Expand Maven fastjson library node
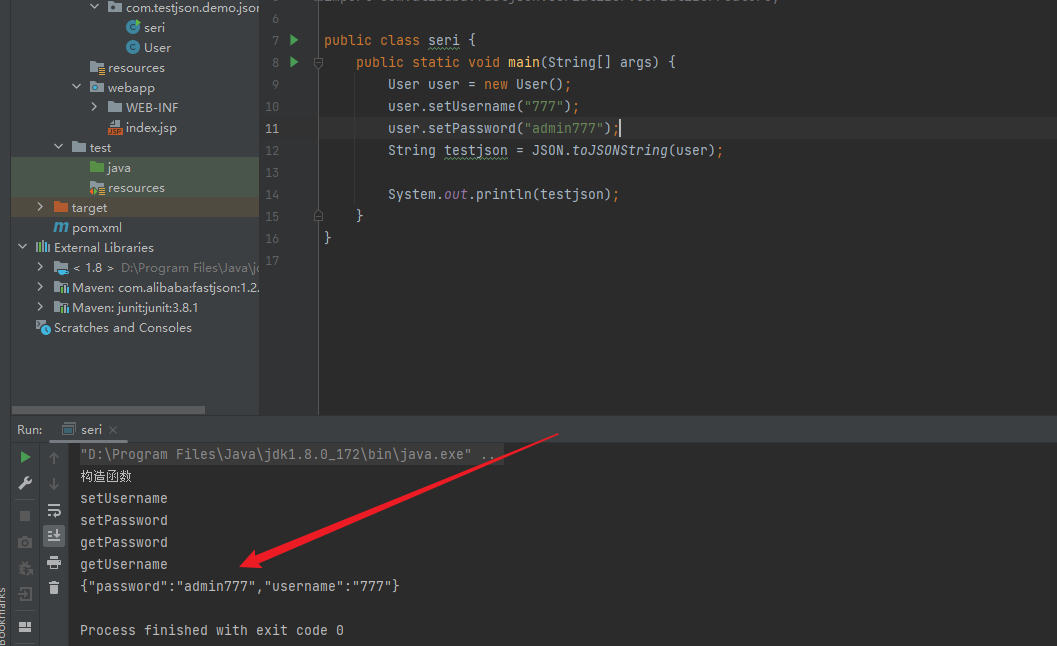1057x646 pixels. pyautogui.click(x=40, y=287)
